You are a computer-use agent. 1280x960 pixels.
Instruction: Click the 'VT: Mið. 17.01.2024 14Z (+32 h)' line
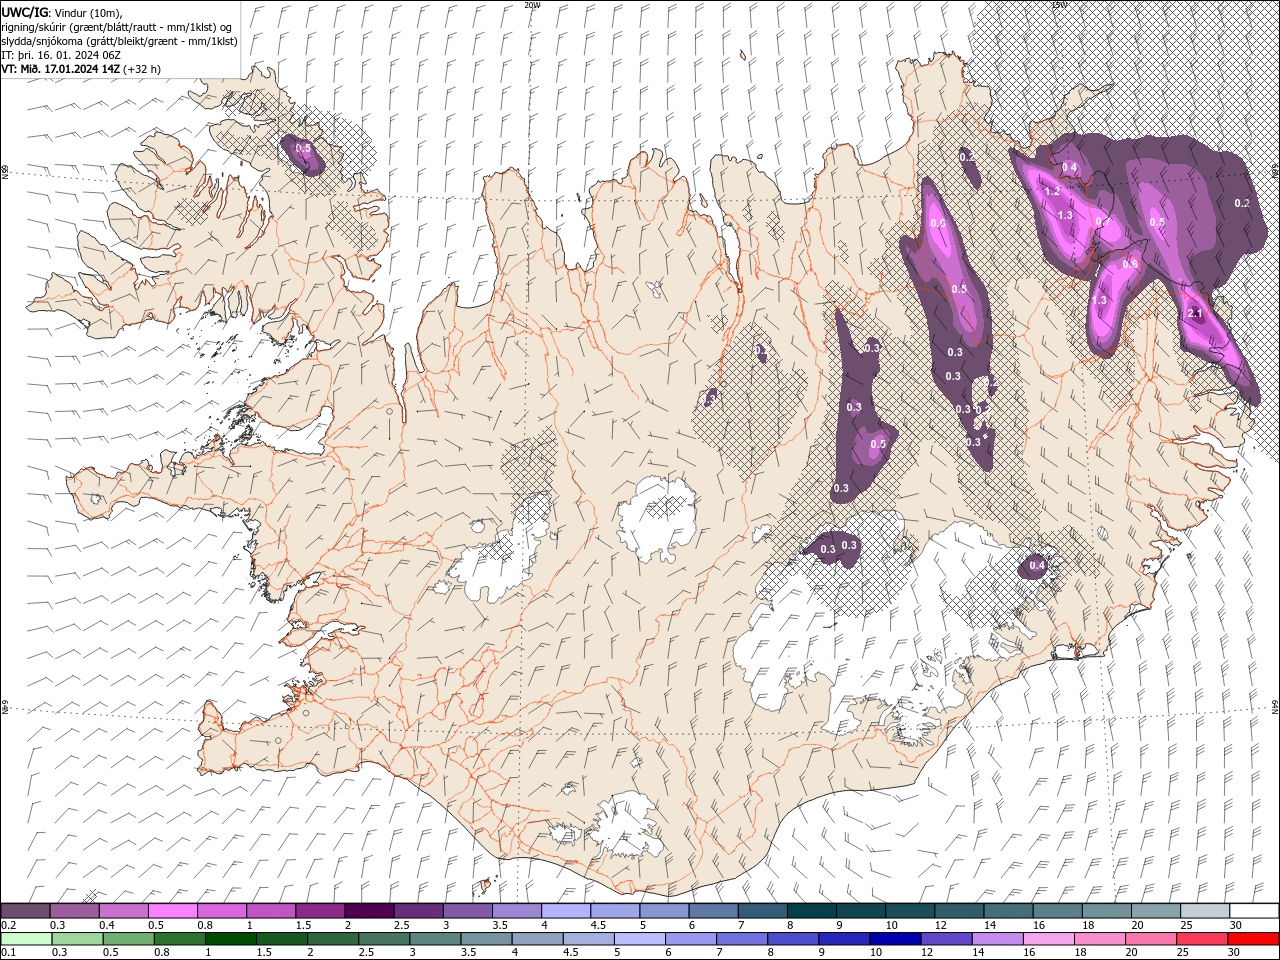click(x=81, y=69)
